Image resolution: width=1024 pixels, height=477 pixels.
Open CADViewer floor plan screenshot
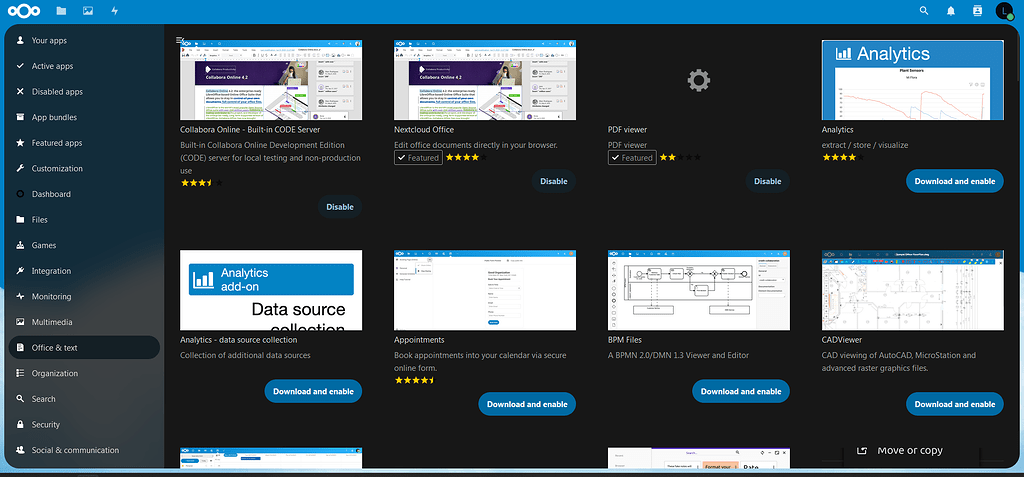912,290
